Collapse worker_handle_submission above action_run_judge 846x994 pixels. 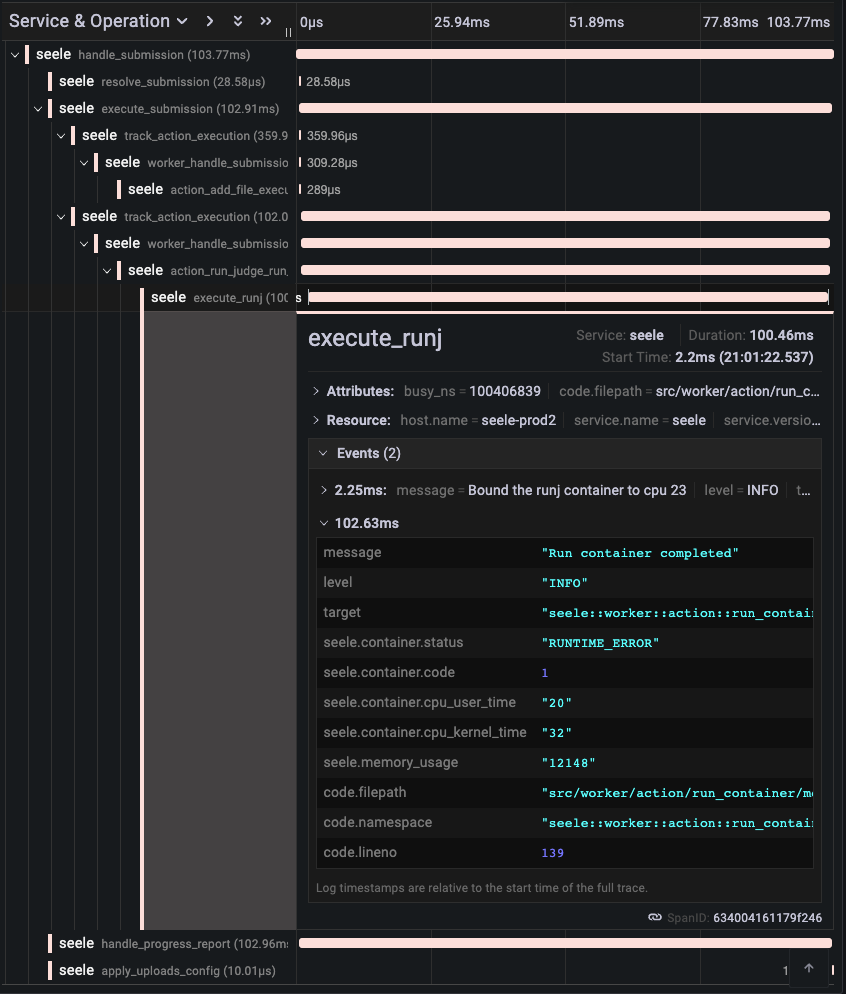[x=84, y=243]
